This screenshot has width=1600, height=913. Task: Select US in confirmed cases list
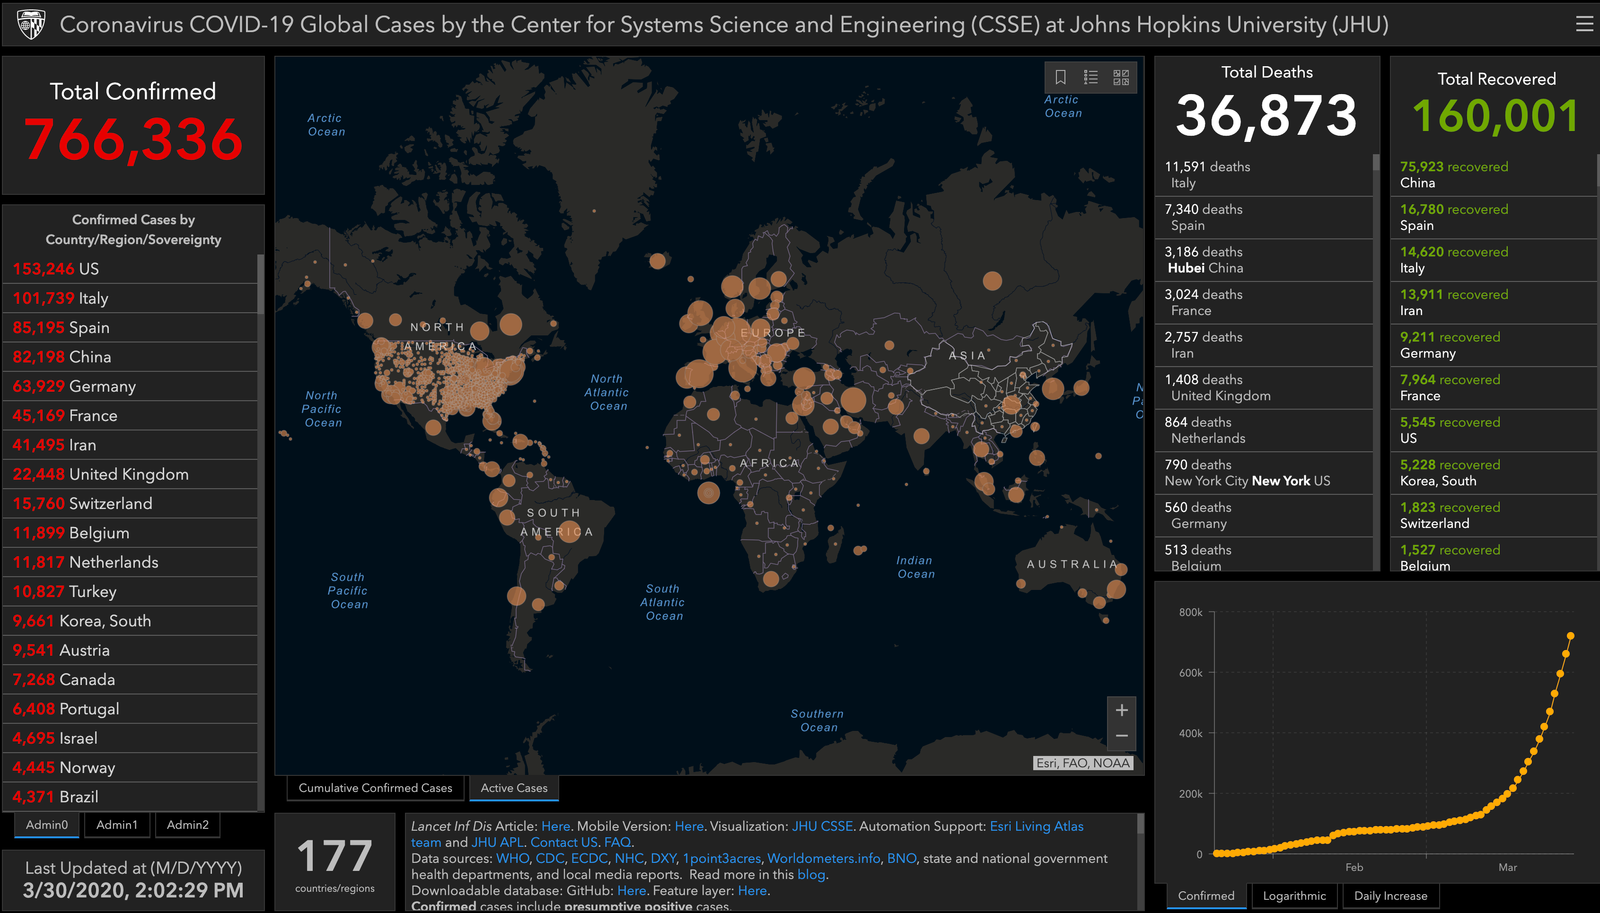130,269
